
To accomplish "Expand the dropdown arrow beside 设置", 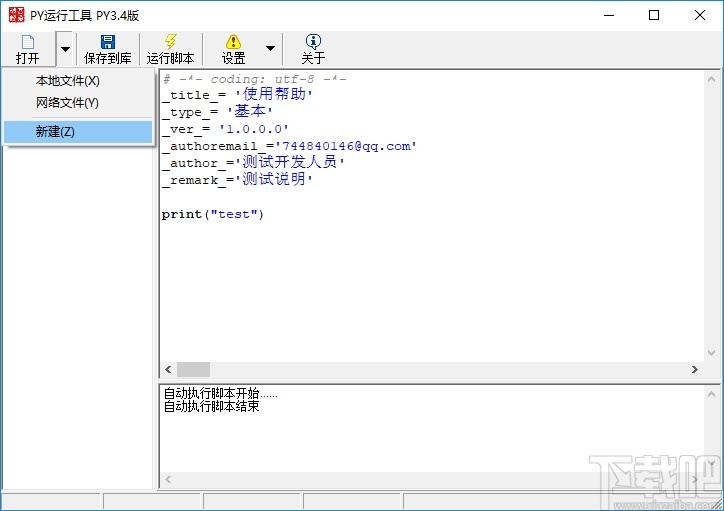I will [271, 48].
